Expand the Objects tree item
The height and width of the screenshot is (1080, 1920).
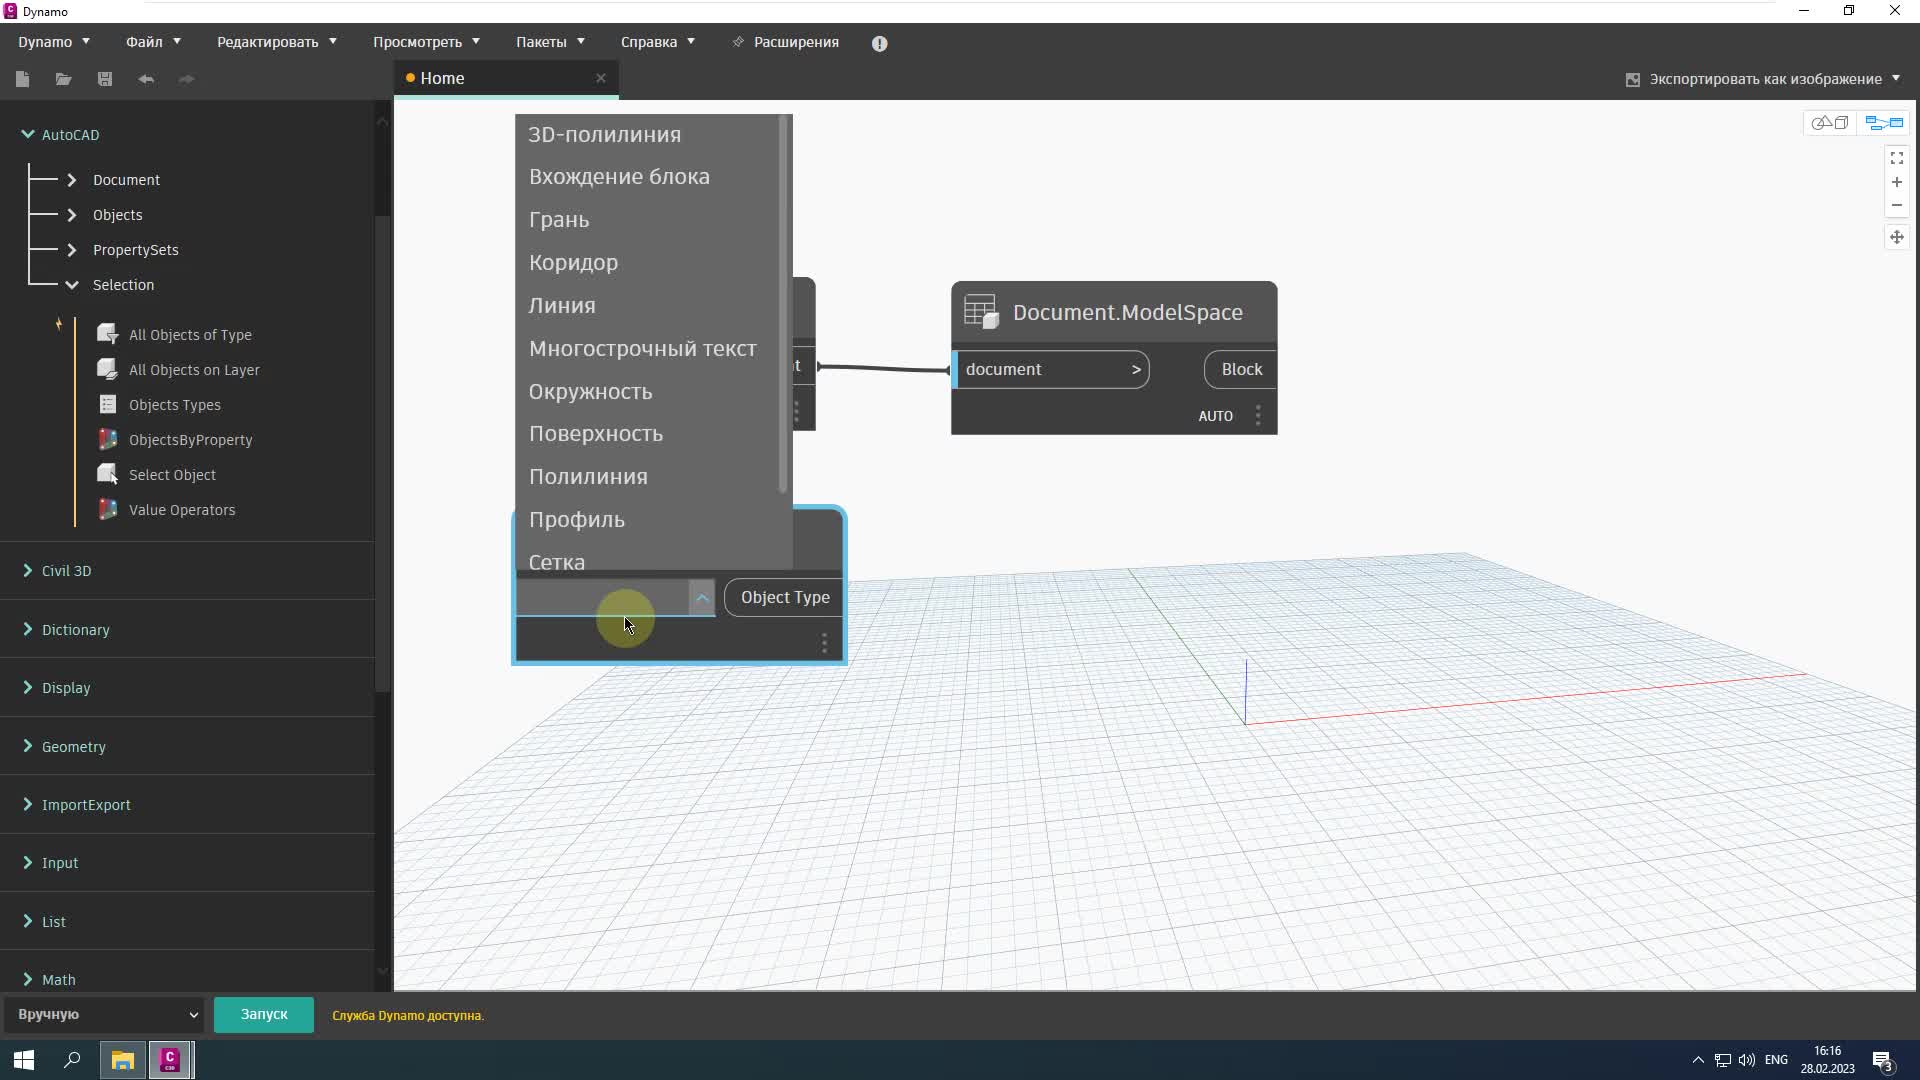(x=72, y=215)
